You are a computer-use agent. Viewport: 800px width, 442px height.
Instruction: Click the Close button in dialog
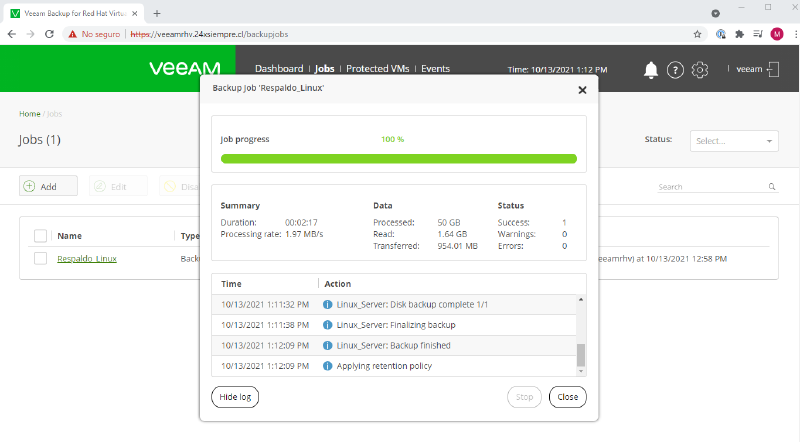[567, 397]
